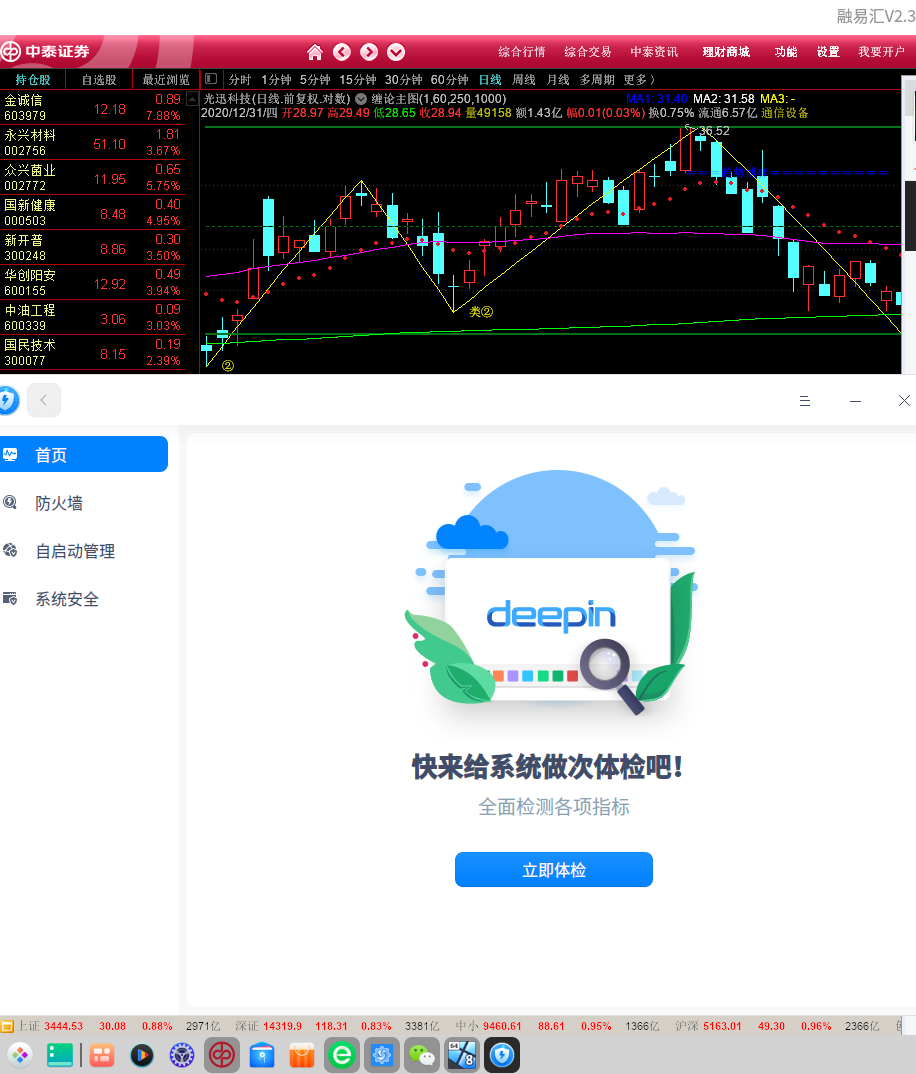
Task: Open the 综合行情 menu
Action: (x=522, y=52)
